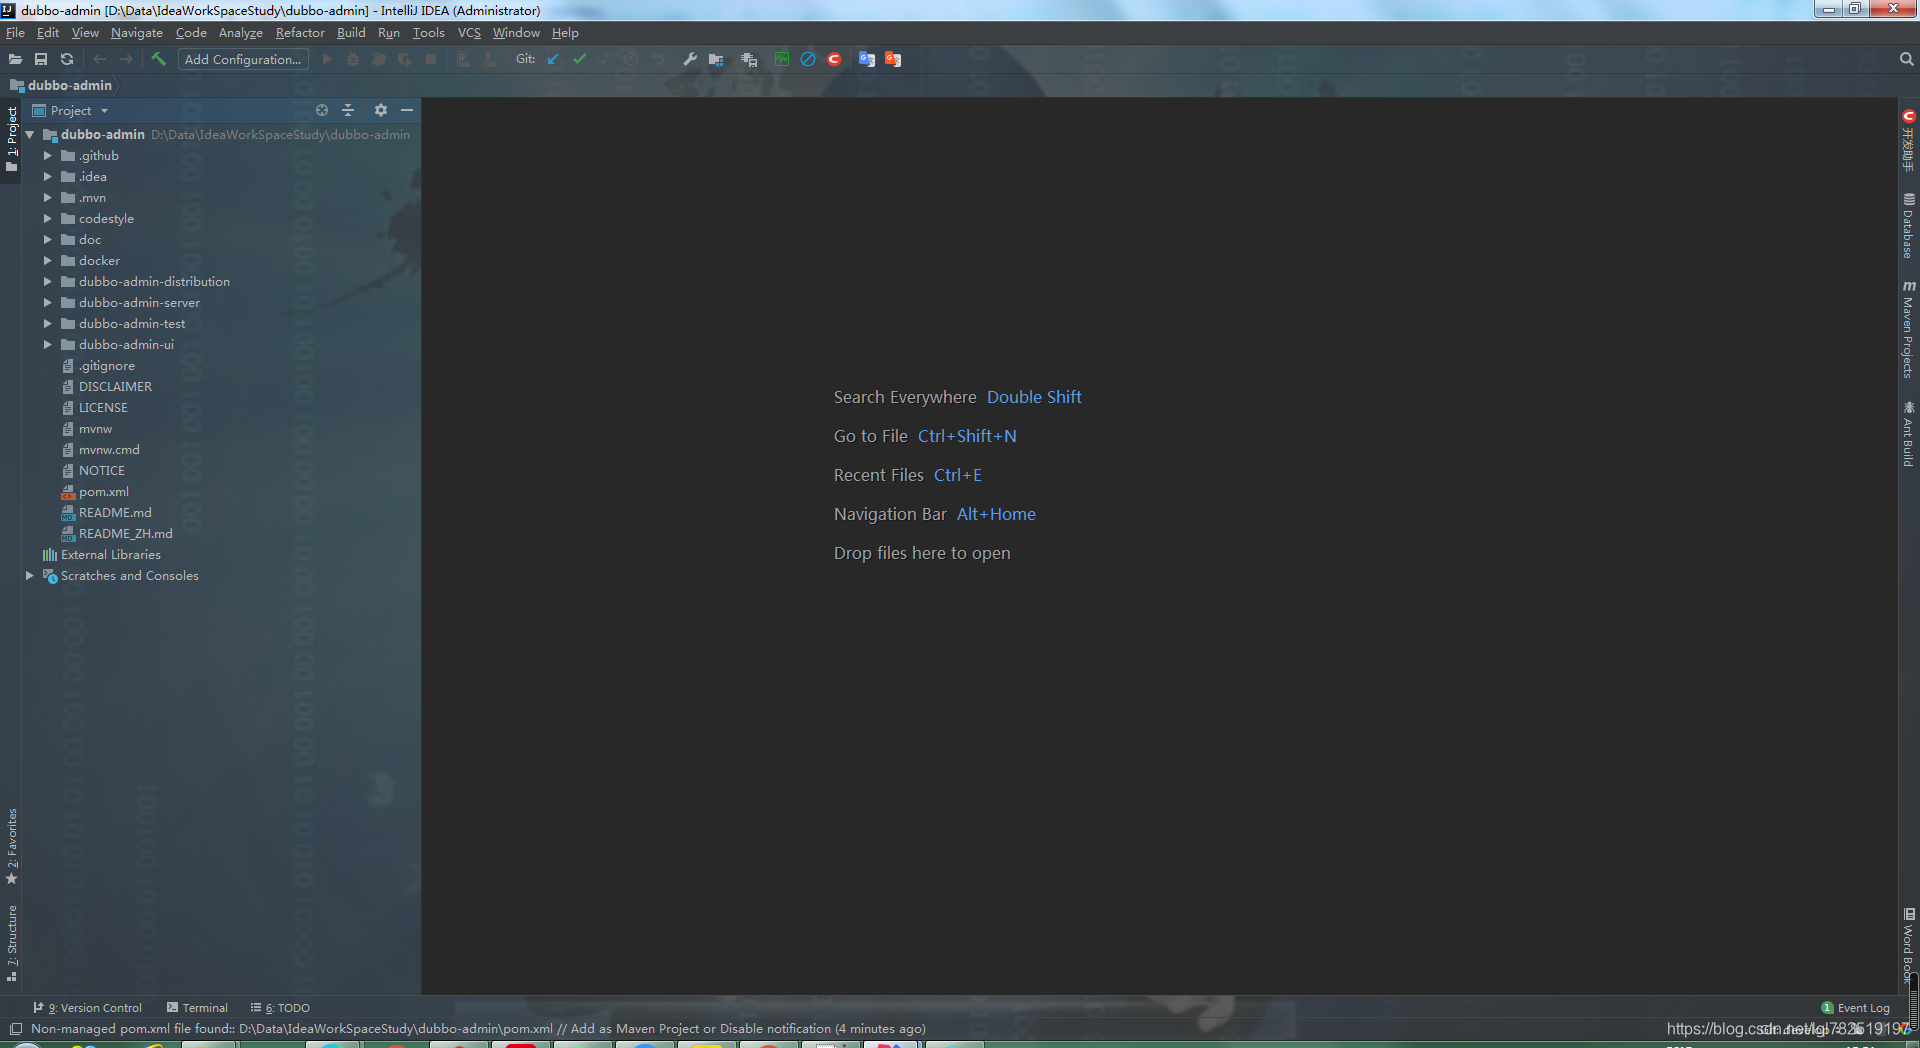The image size is (1920, 1048).
Task: Open the Terminal tool window
Action: point(197,1008)
